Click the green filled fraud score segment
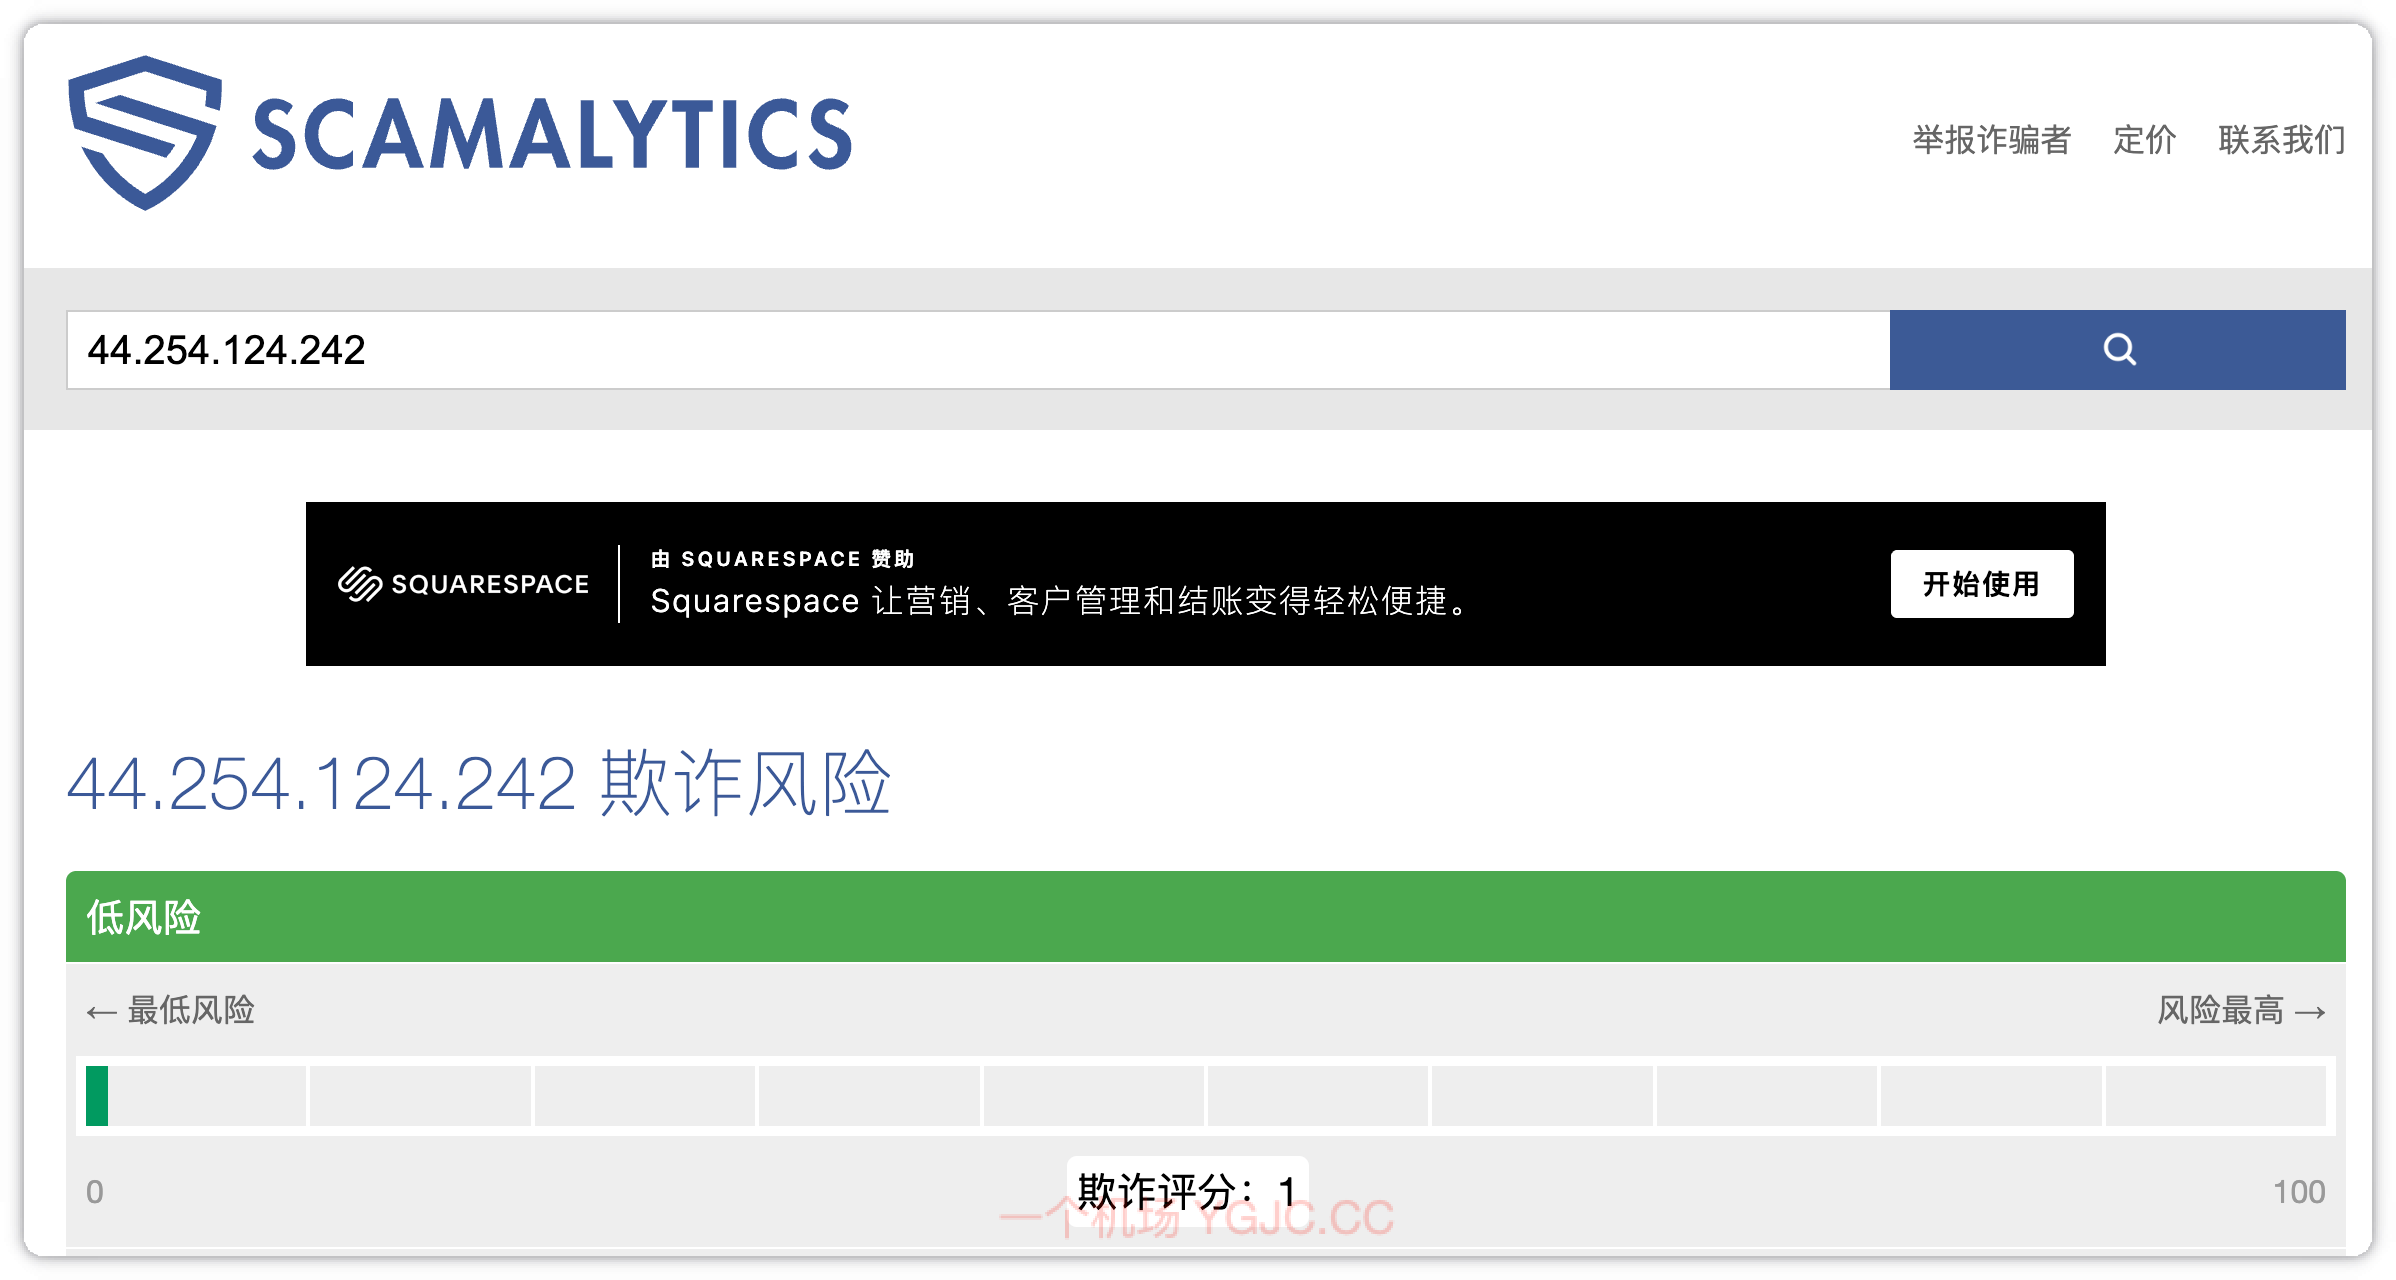 click(97, 1096)
